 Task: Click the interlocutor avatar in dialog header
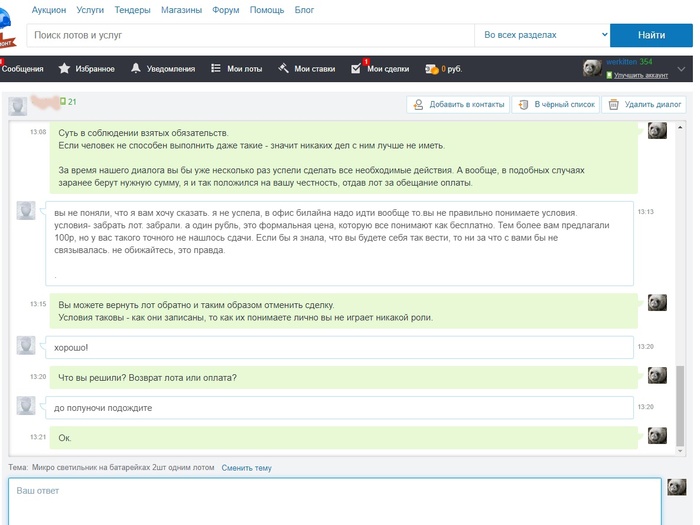click(17, 106)
